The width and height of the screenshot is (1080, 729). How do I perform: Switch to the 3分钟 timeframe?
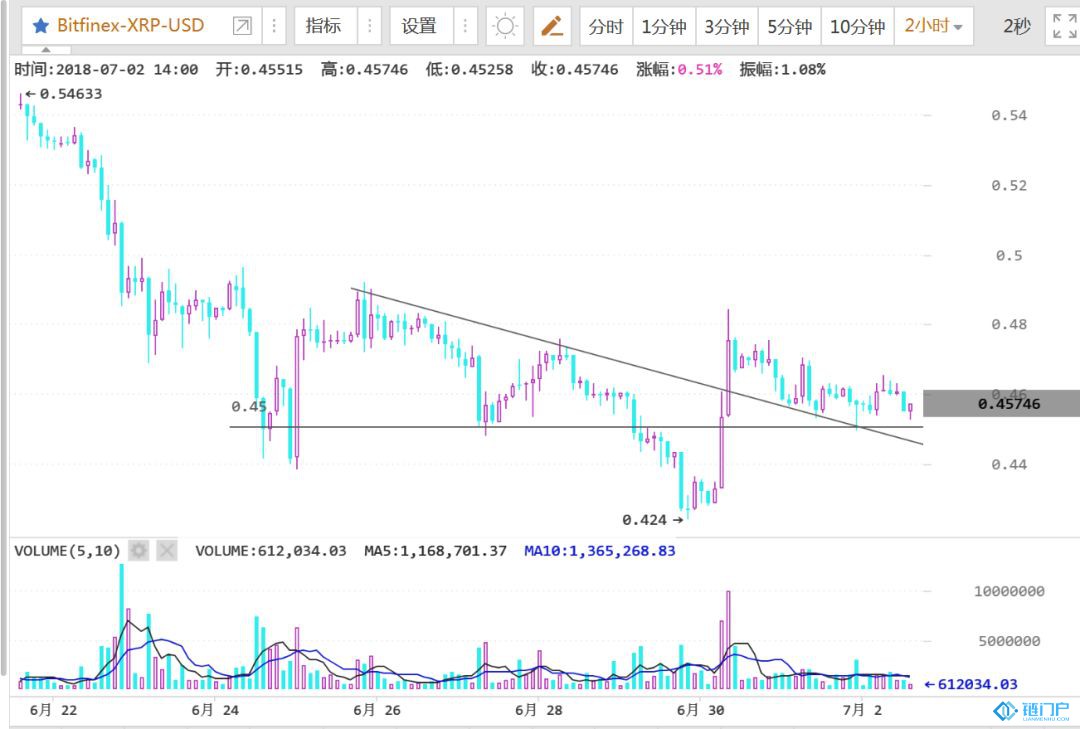(x=727, y=26)
